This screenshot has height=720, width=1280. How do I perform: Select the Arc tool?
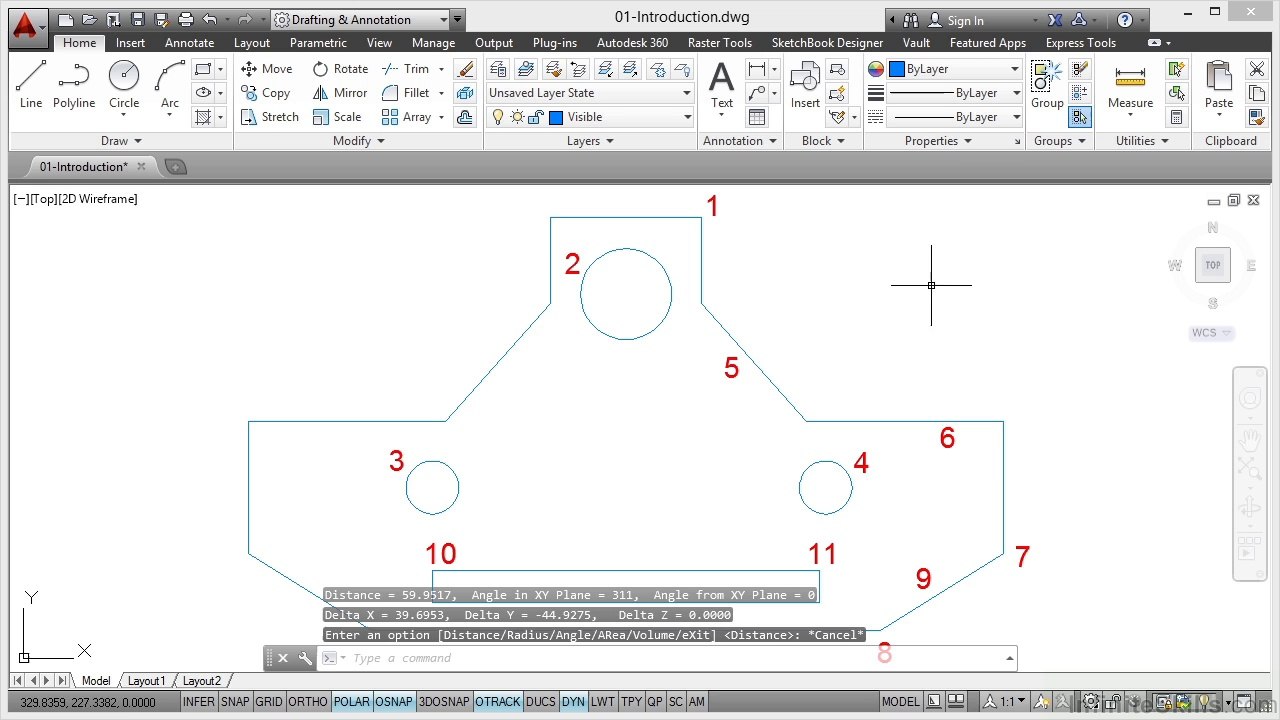click(170, 84)
